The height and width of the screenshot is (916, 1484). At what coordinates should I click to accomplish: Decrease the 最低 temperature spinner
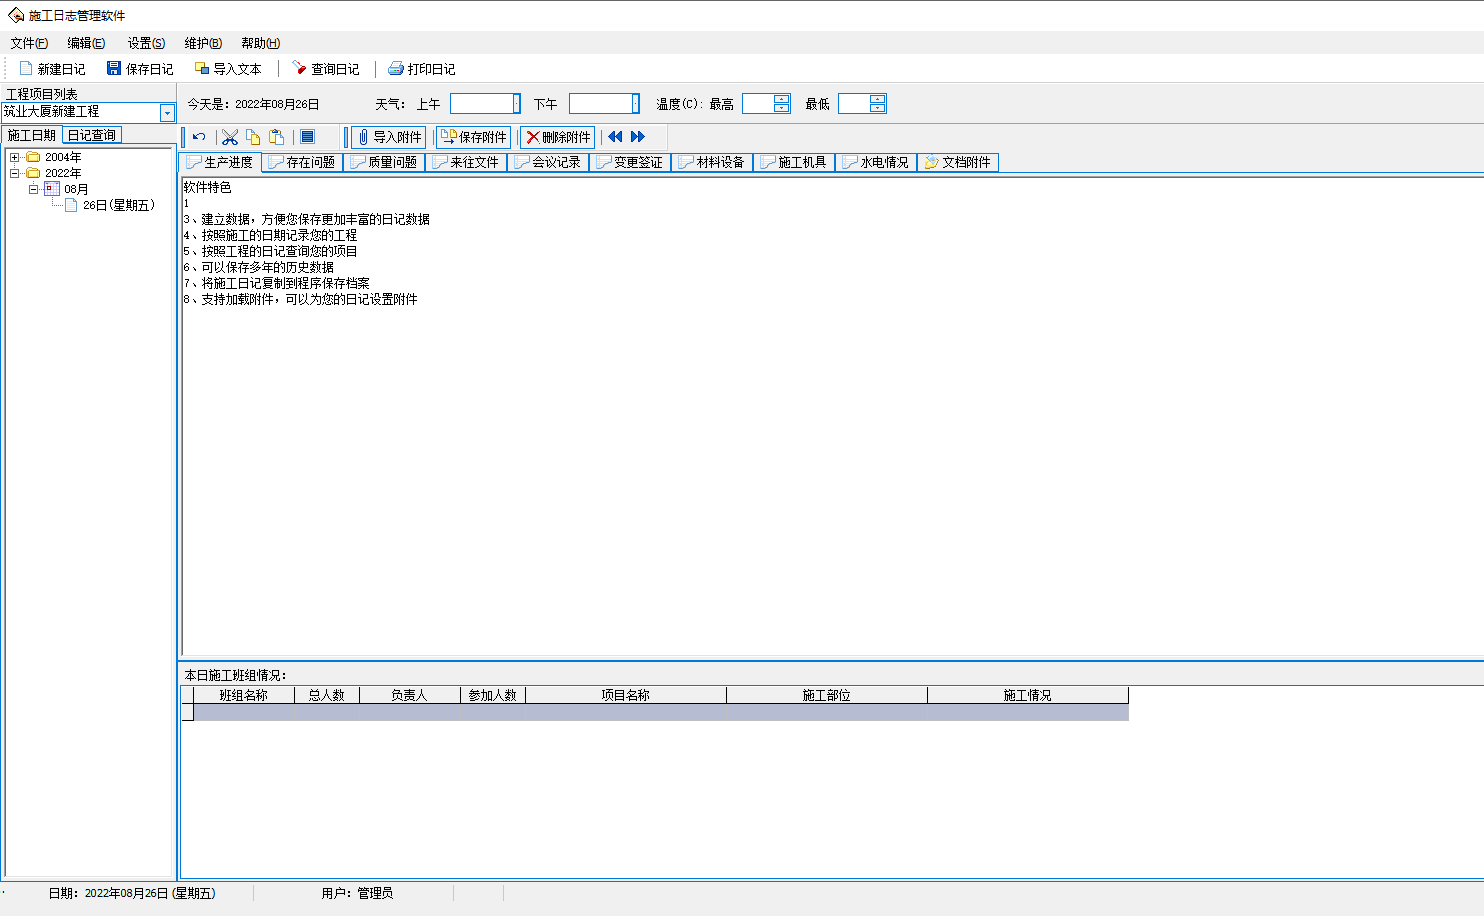tap(878, 108)
